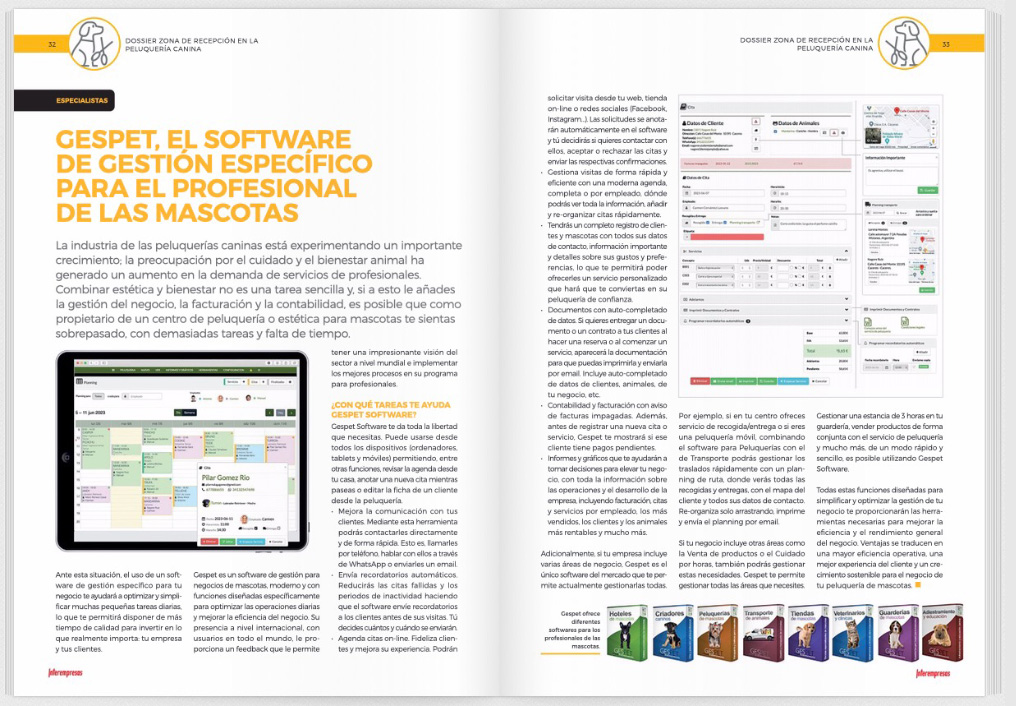Viewport: 1016px width, 706px height.
Task: Click the "5 – 11 jun 2023" date range
Action: coord(91,413)
